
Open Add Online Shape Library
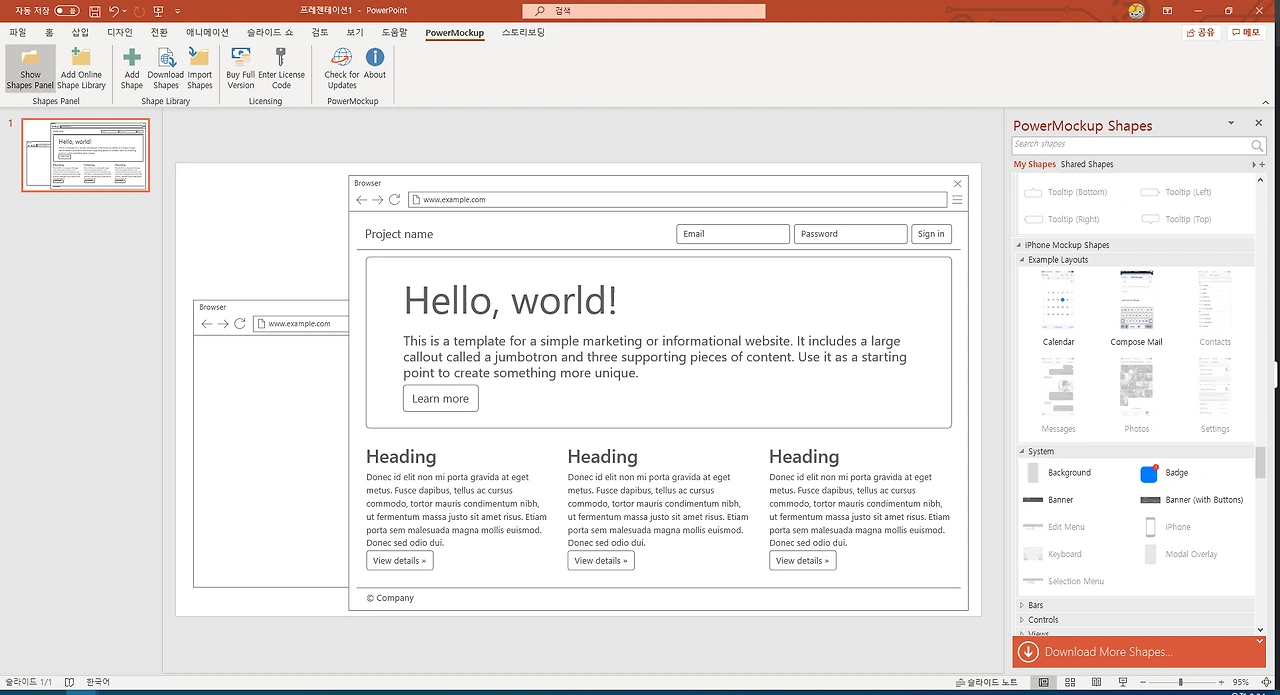pyautogui.click(x=81, y=68)
